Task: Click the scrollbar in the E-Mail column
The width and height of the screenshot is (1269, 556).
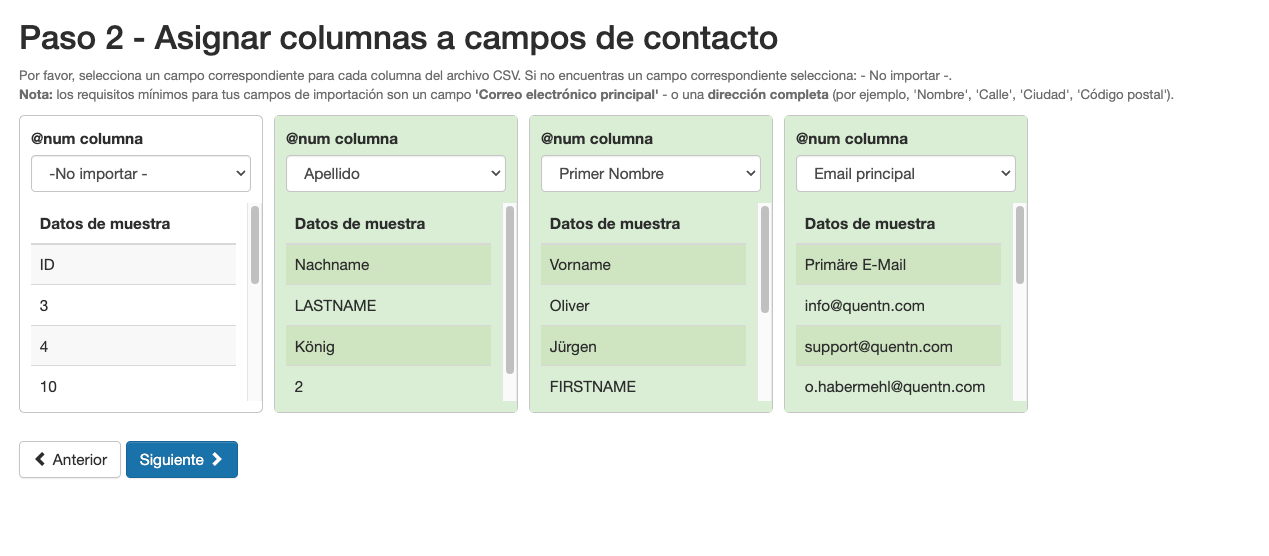Action: click(x=1020, y=245)
